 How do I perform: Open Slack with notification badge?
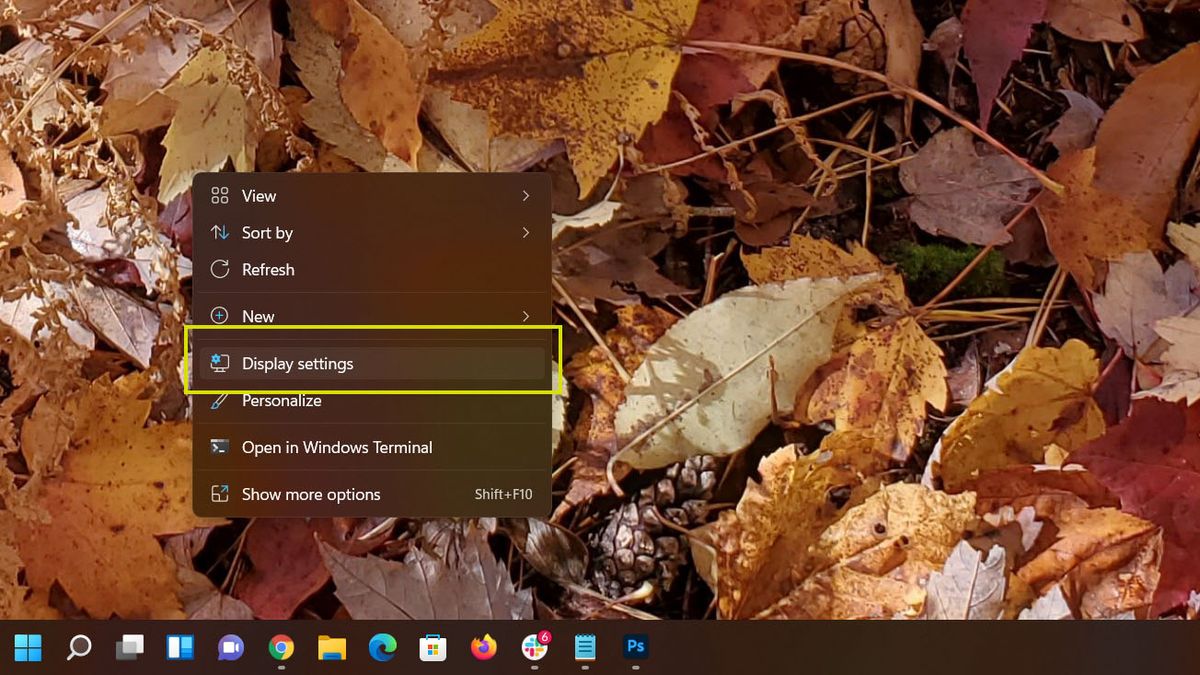[535, 647]
